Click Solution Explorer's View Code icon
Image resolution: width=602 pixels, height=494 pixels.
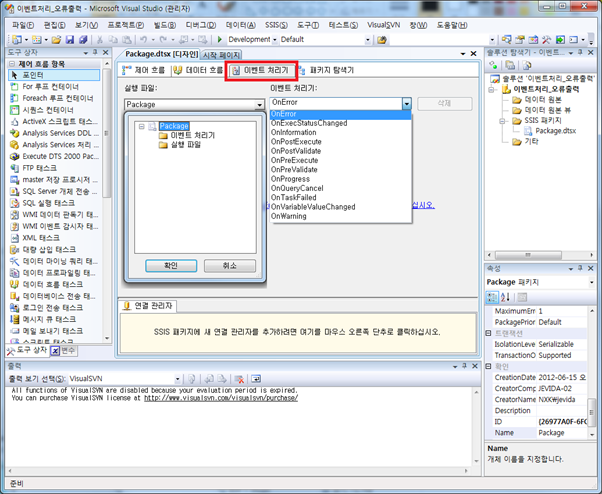(528, 65)
